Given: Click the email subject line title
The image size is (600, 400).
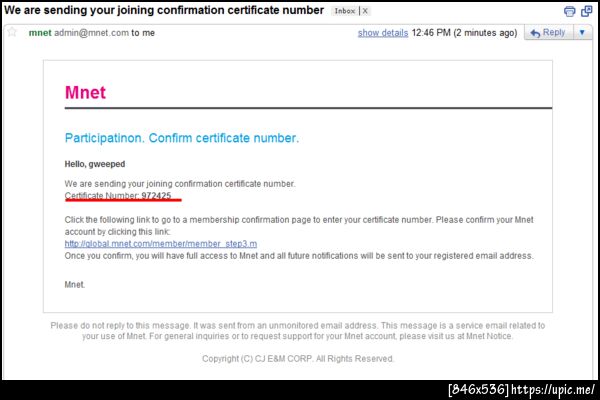Looking at the screenshot, I should point(164,10).
